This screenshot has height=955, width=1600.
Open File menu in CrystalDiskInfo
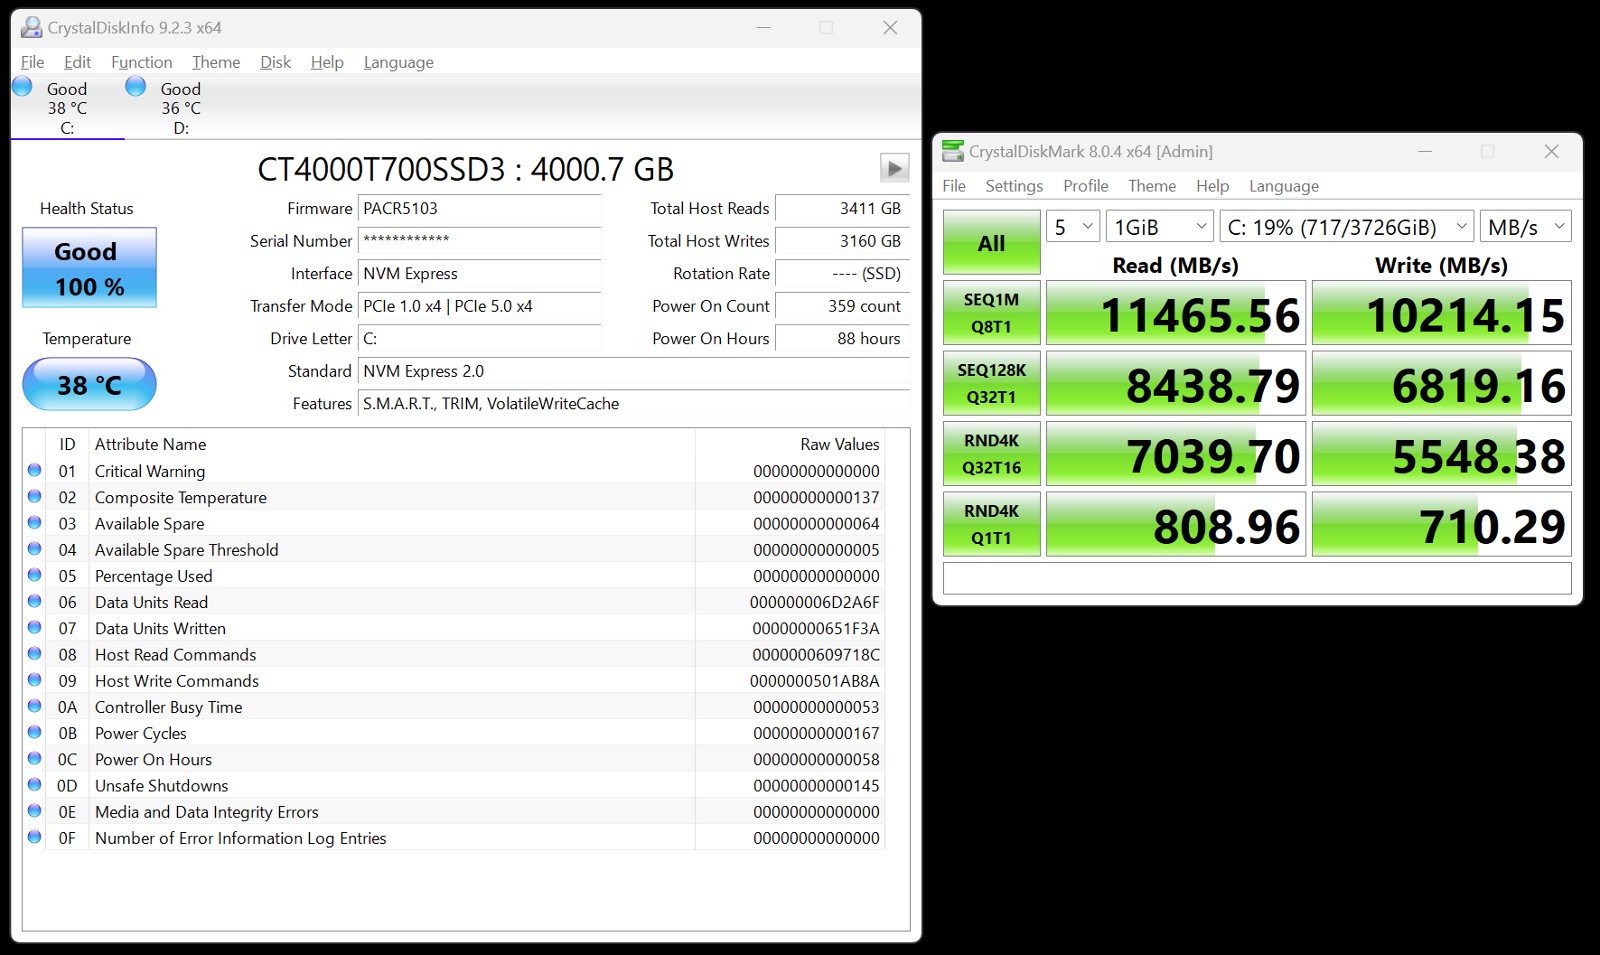(x=33, y=62)
